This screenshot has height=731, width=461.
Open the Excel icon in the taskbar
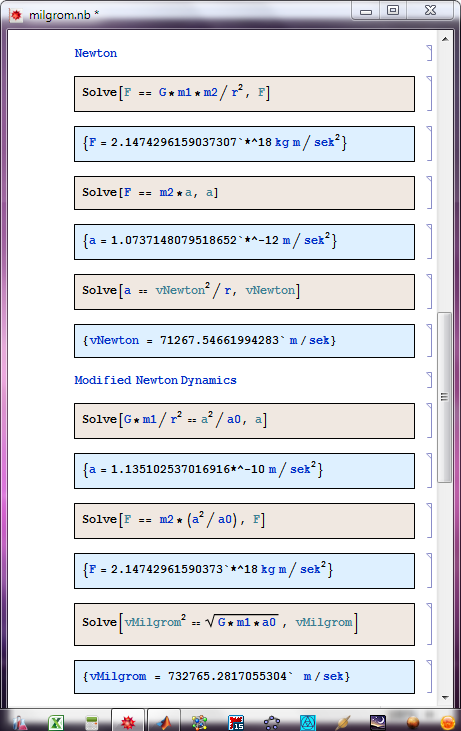click(56, 722)
